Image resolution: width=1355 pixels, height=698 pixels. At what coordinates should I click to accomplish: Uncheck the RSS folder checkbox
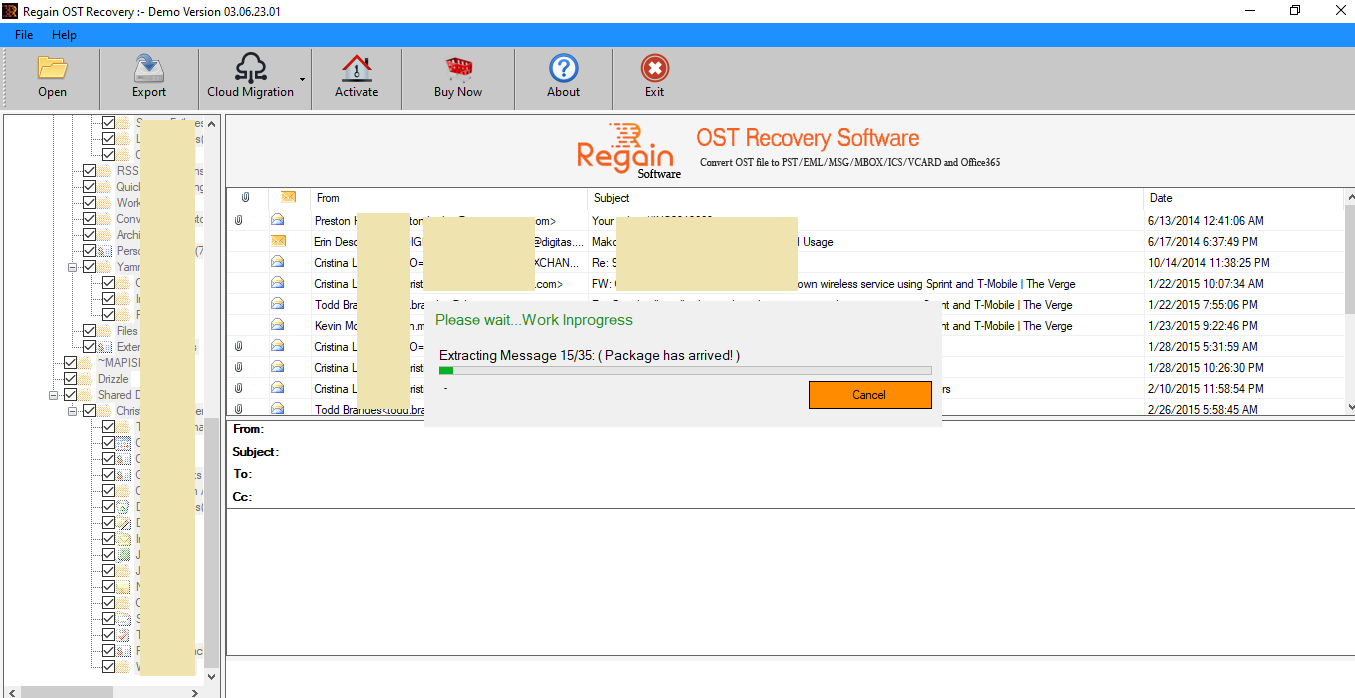(90, 170)
